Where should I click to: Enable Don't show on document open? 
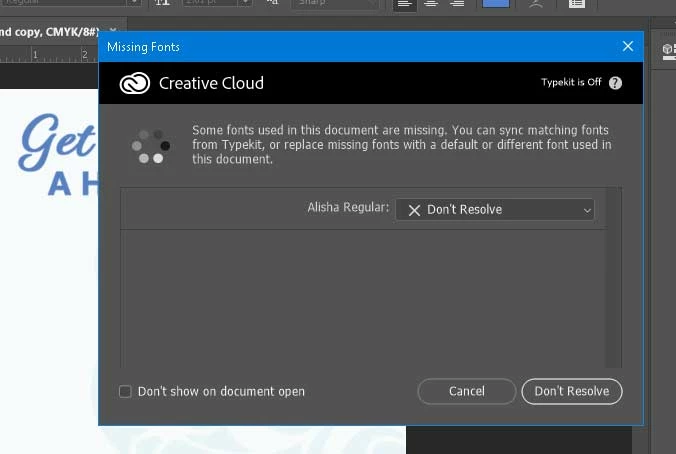click(125, 391)
